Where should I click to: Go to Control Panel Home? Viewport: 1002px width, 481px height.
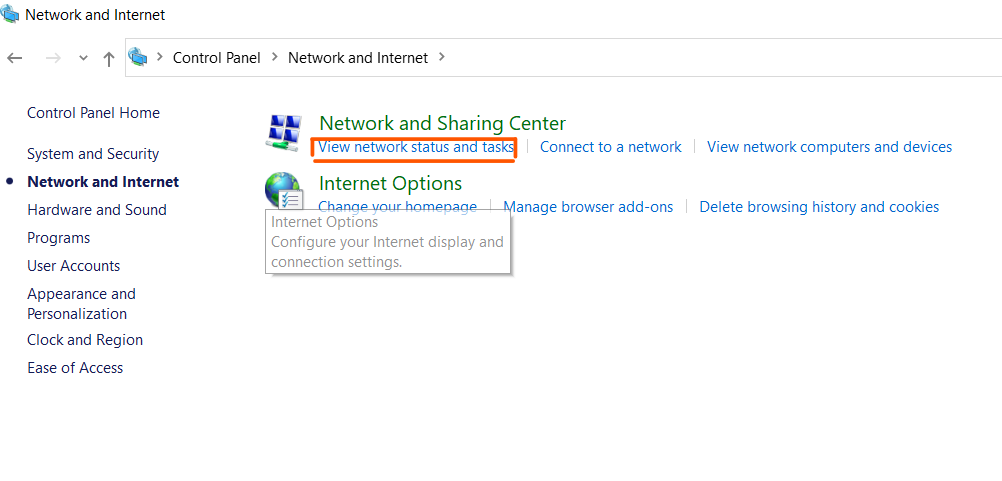[x=93, y=113]
